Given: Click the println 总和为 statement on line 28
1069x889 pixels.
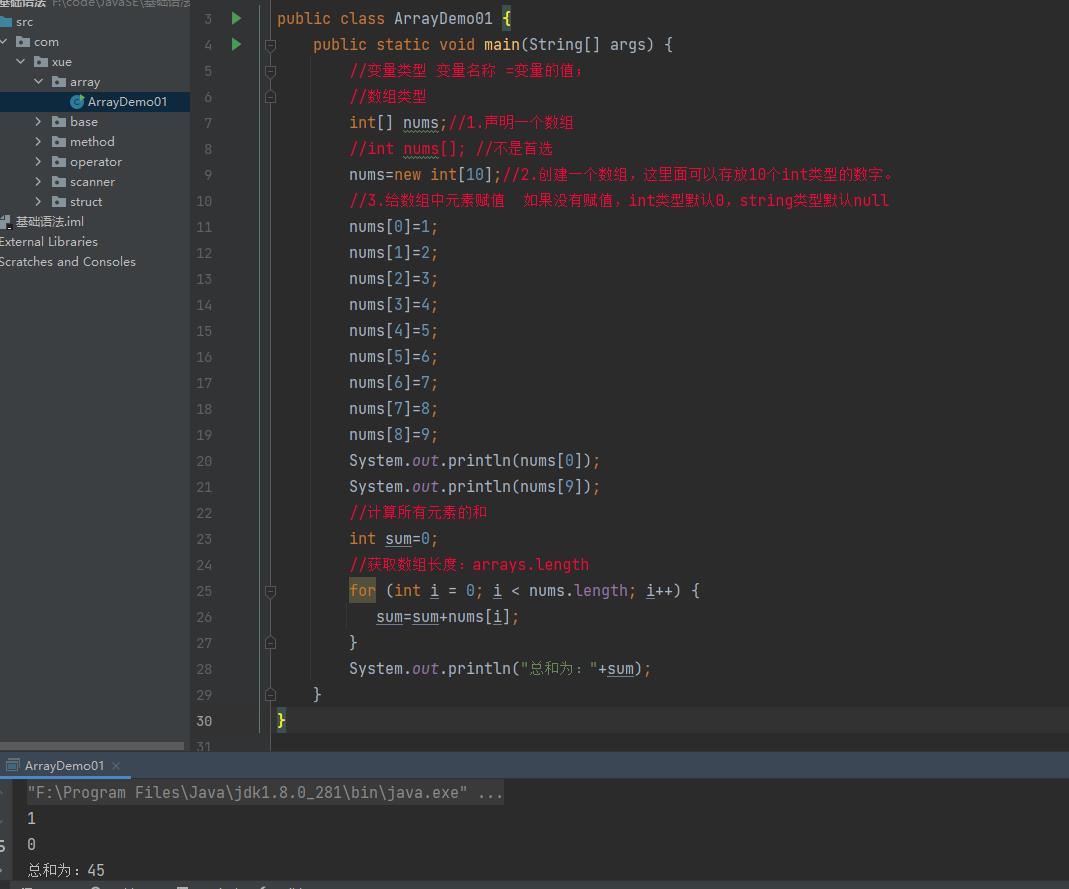Looking at the screenshot, I should pos(500,669).
